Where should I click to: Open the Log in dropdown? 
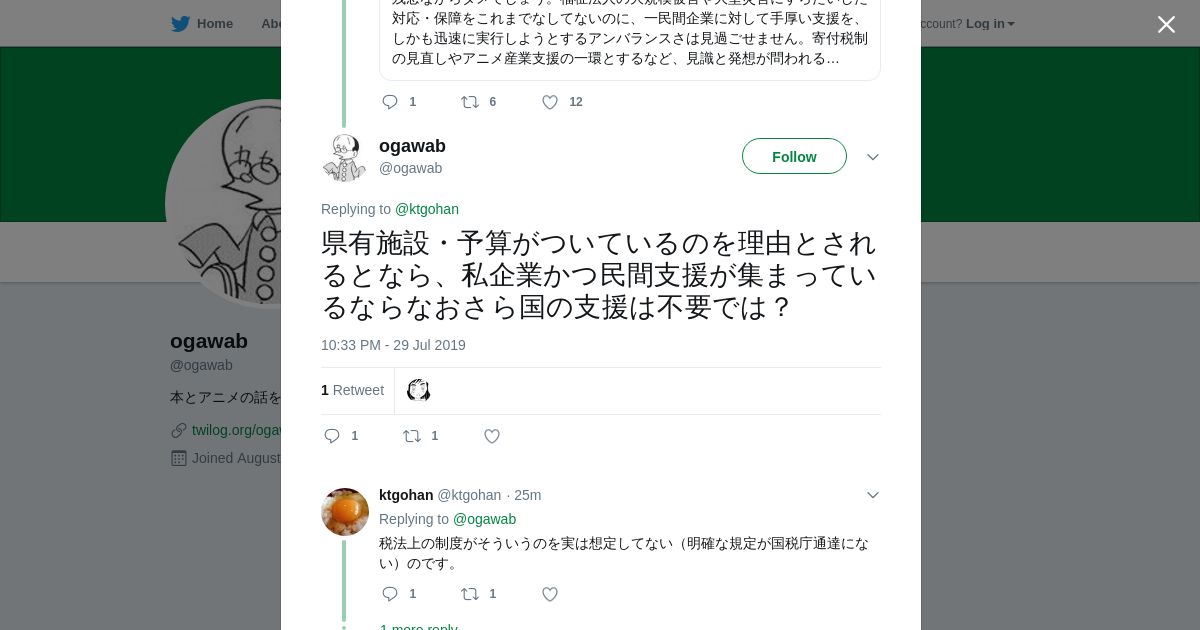click(989, 24)
